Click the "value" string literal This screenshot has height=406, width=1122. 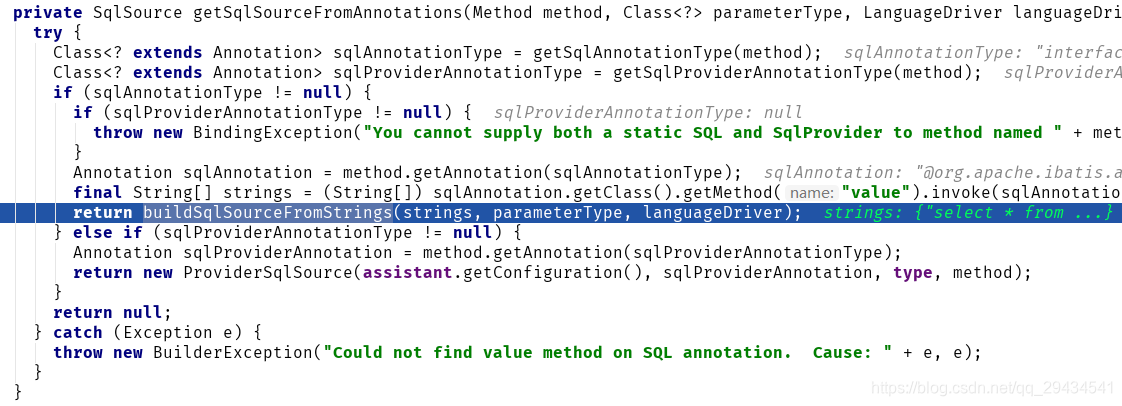pyautogui.click(x=874, y=193)
